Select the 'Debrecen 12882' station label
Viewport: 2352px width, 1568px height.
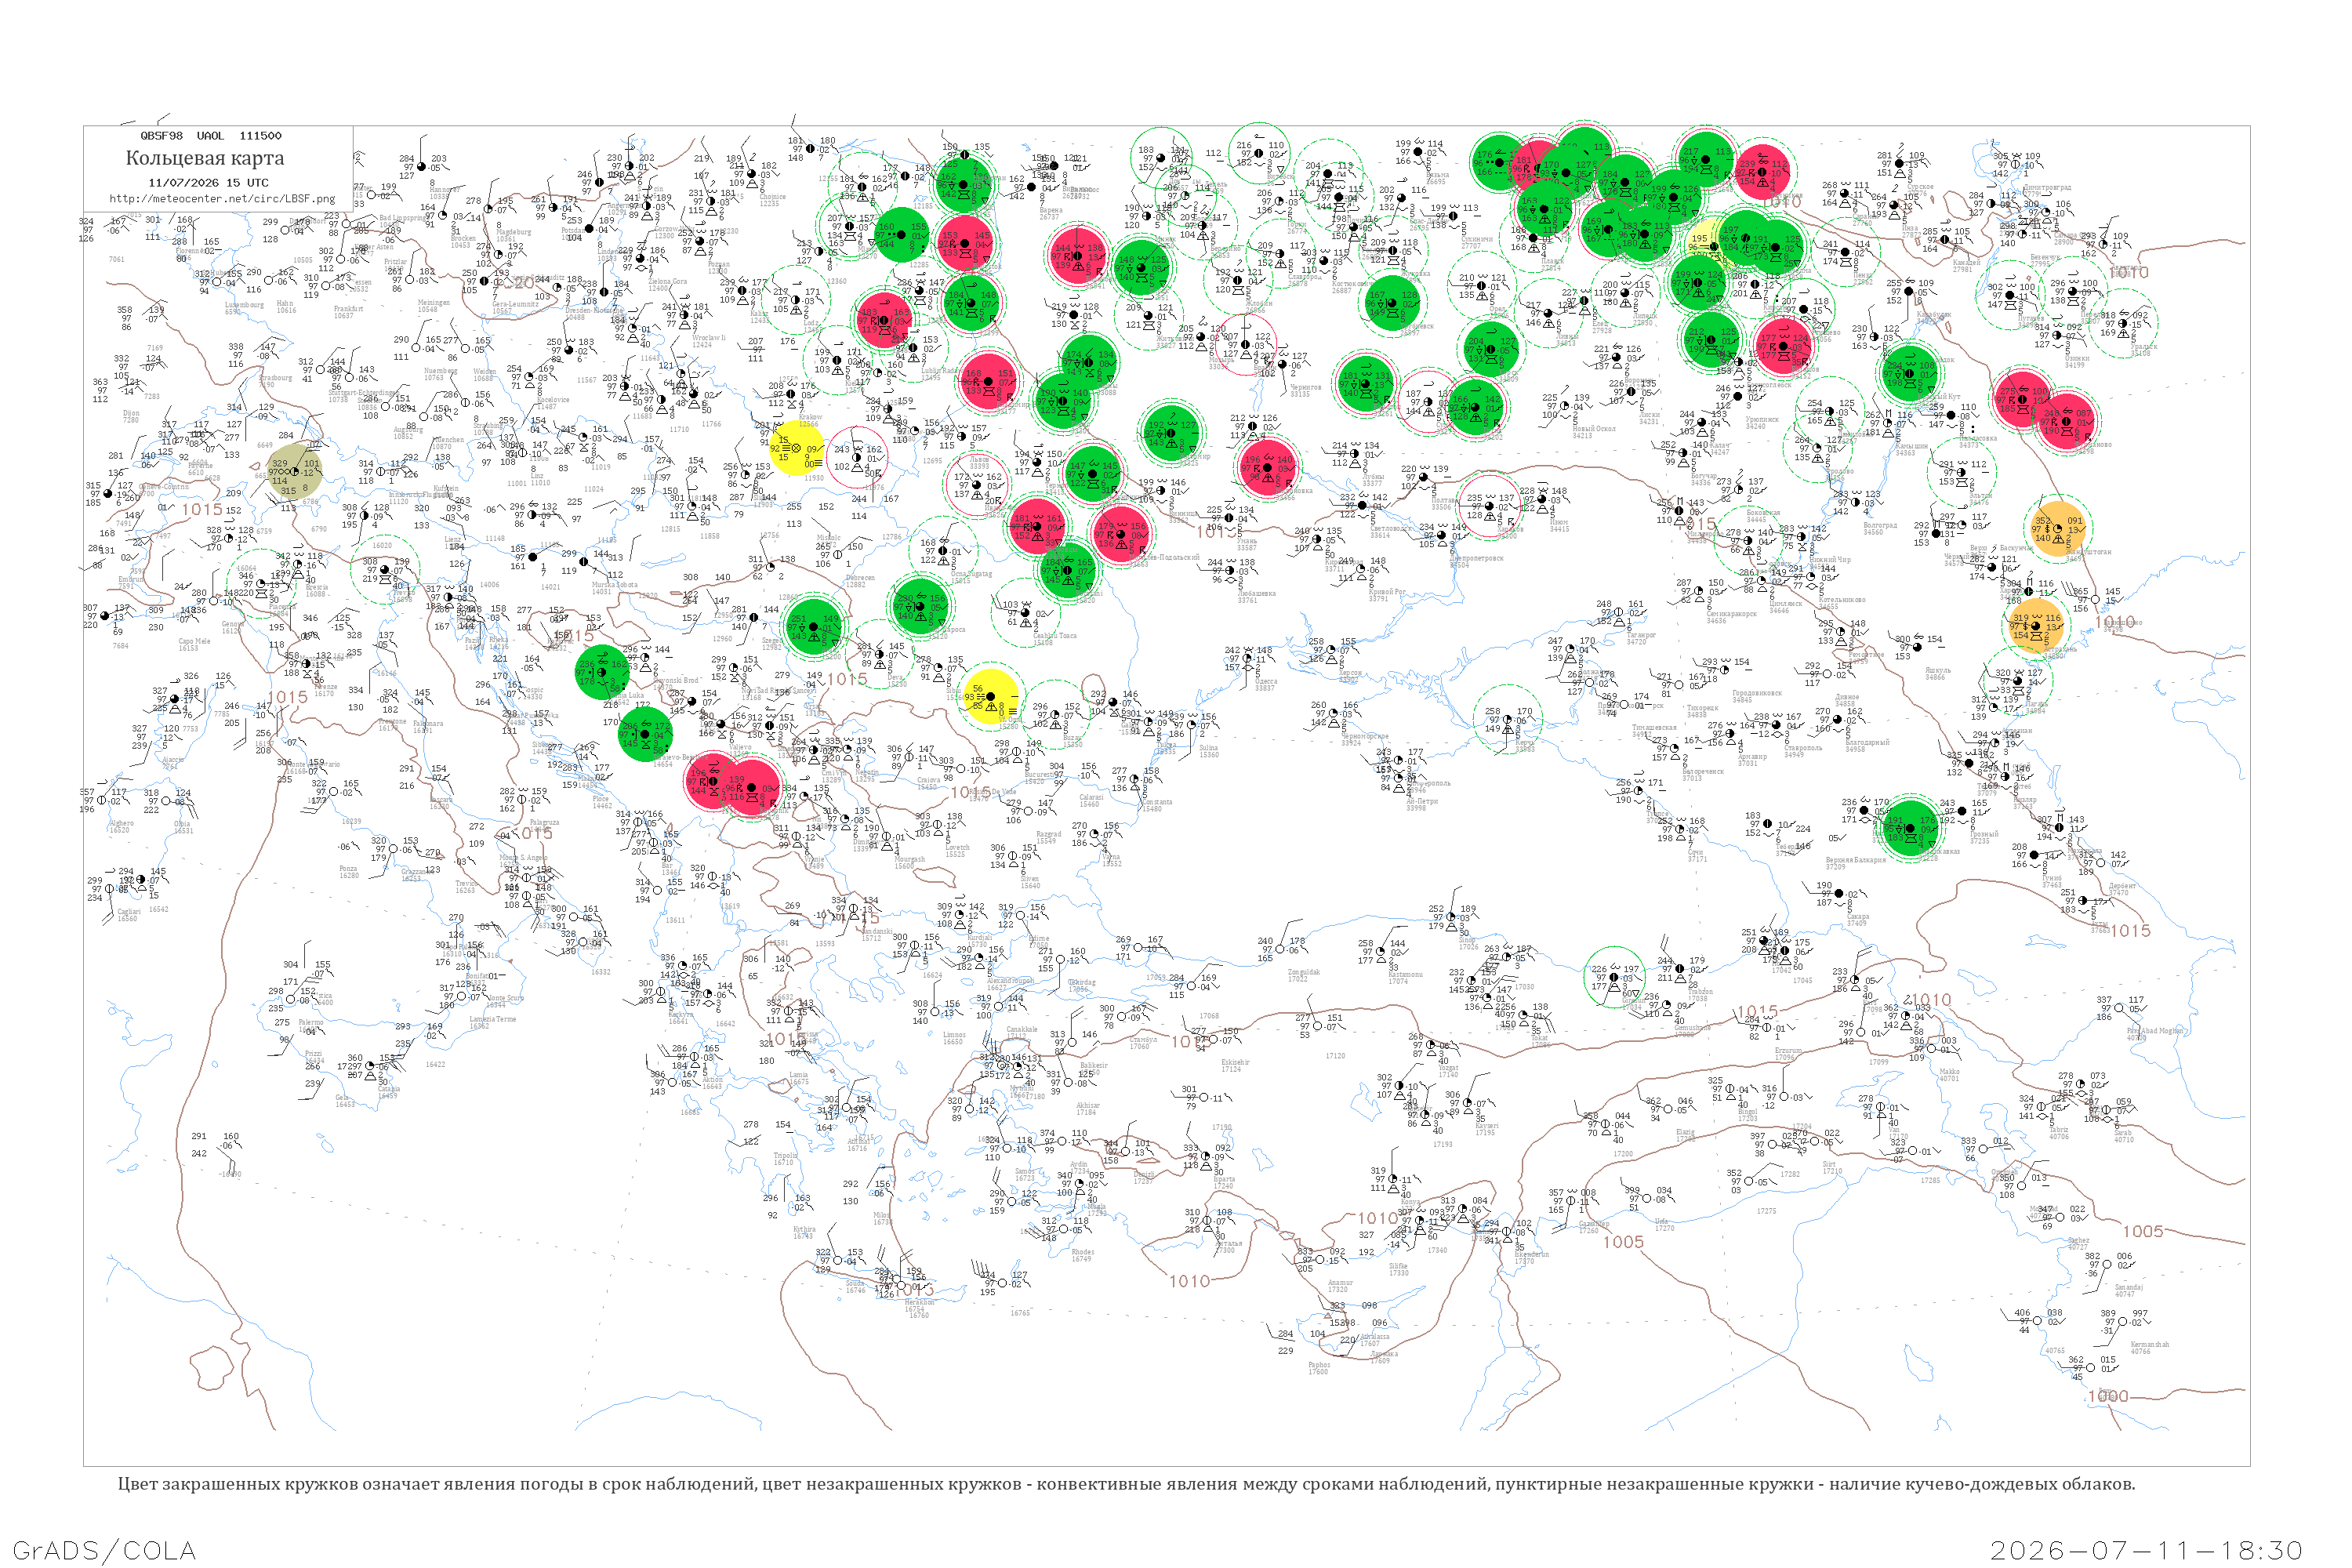pyautogui.click(x=860, y=581)
